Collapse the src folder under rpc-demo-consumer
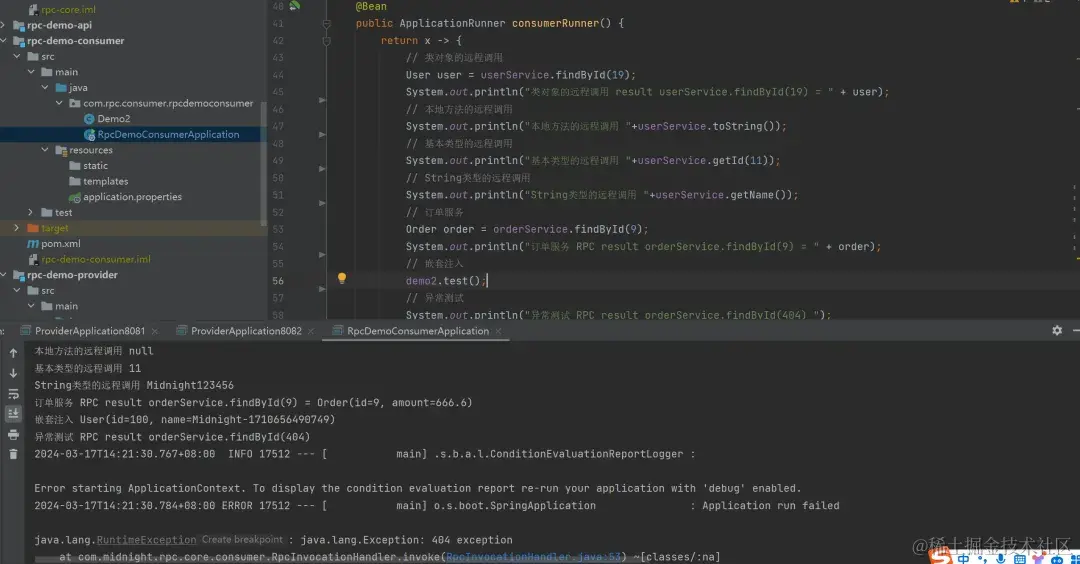The image size is (1080, 564). [17, 56]
